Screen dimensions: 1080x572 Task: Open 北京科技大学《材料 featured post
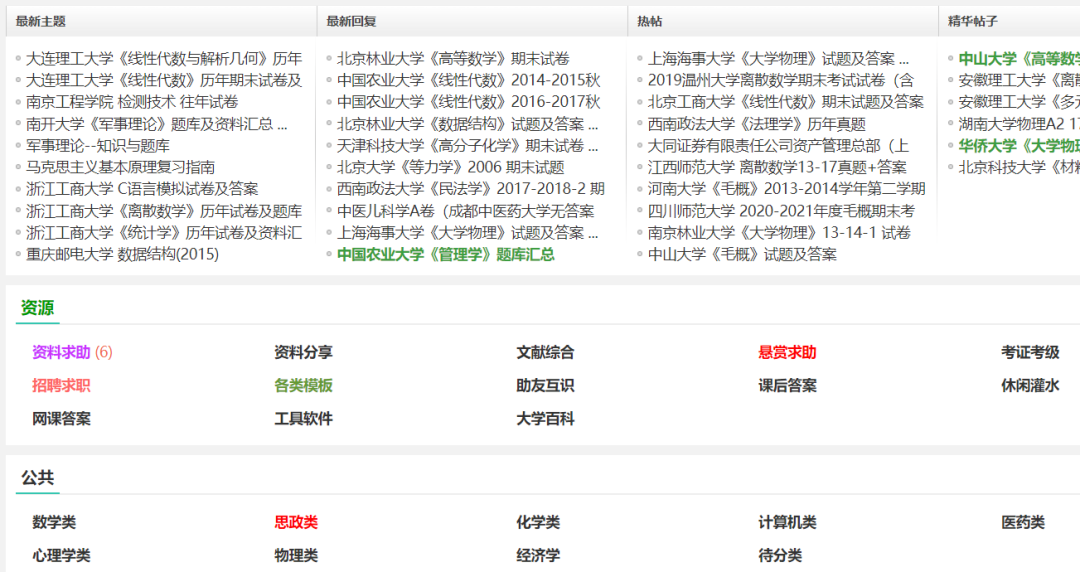pyautogui.click(x=1019, y=167)
